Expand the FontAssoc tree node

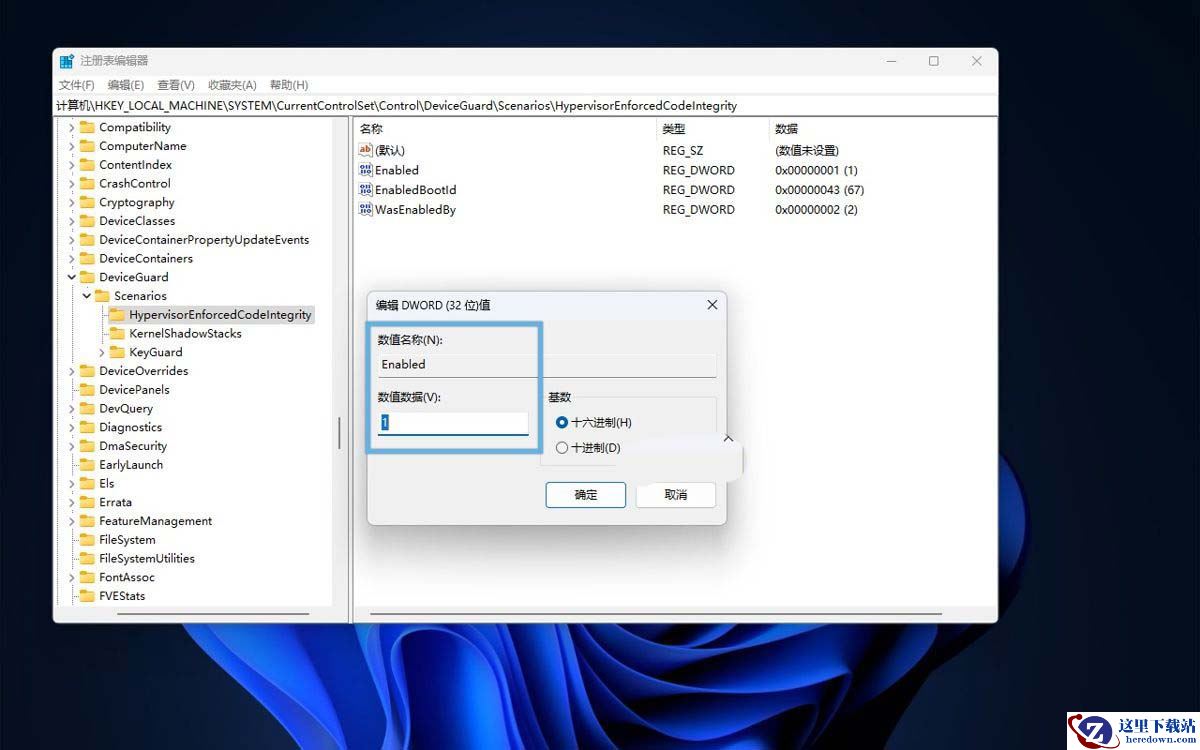tap(72, 577)
